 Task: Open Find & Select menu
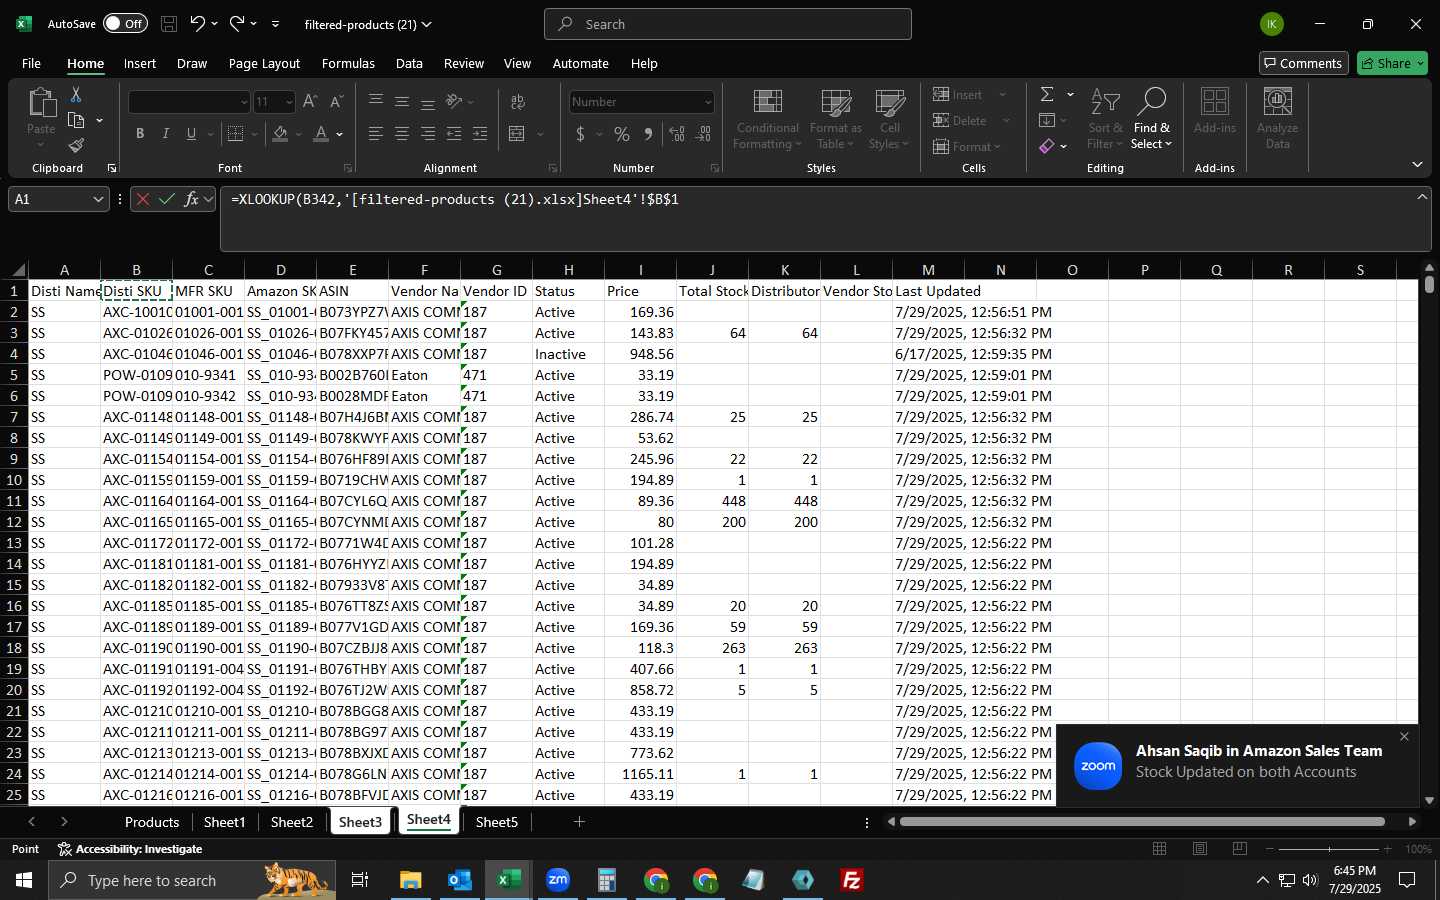coord(1152,120)
